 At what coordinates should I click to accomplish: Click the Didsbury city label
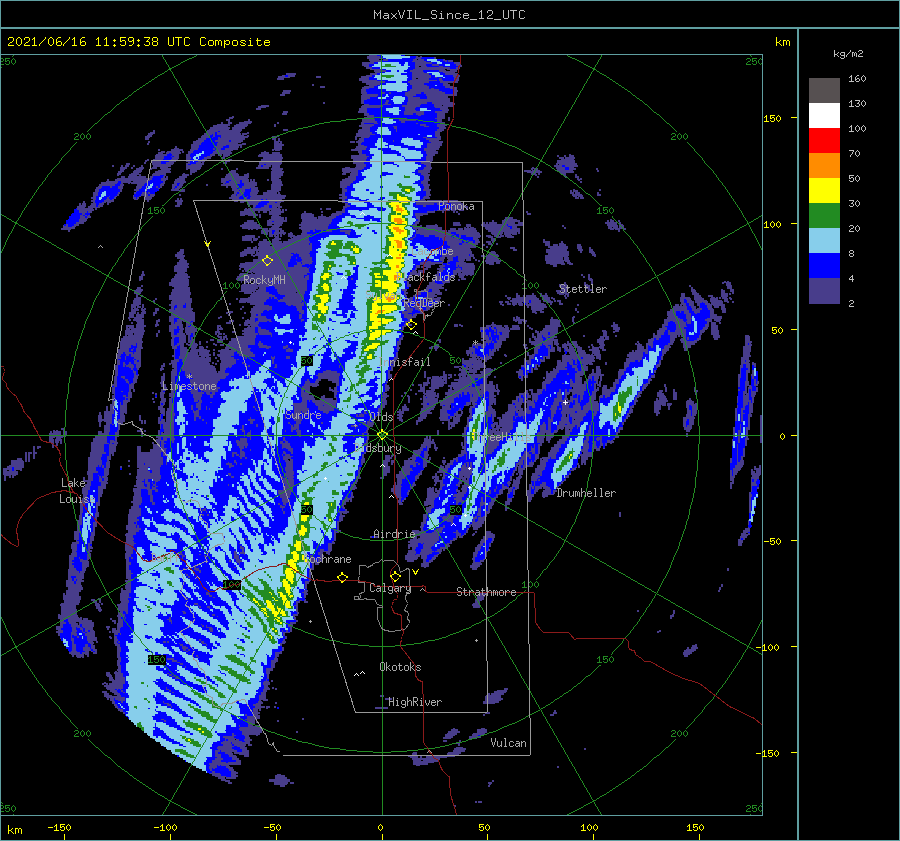tap(378, 448)
